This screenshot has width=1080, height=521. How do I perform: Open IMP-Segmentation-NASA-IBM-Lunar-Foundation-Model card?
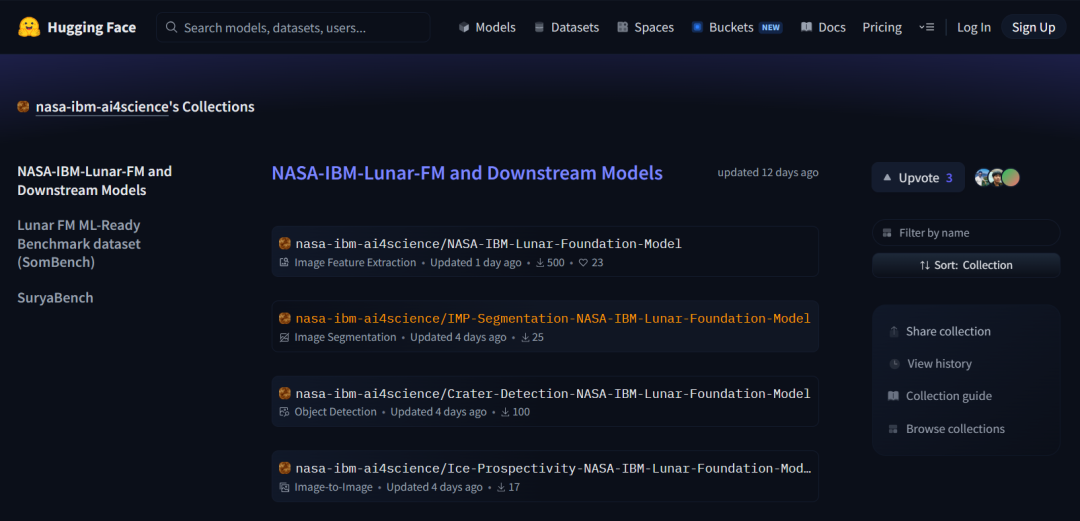coord(545,327)
